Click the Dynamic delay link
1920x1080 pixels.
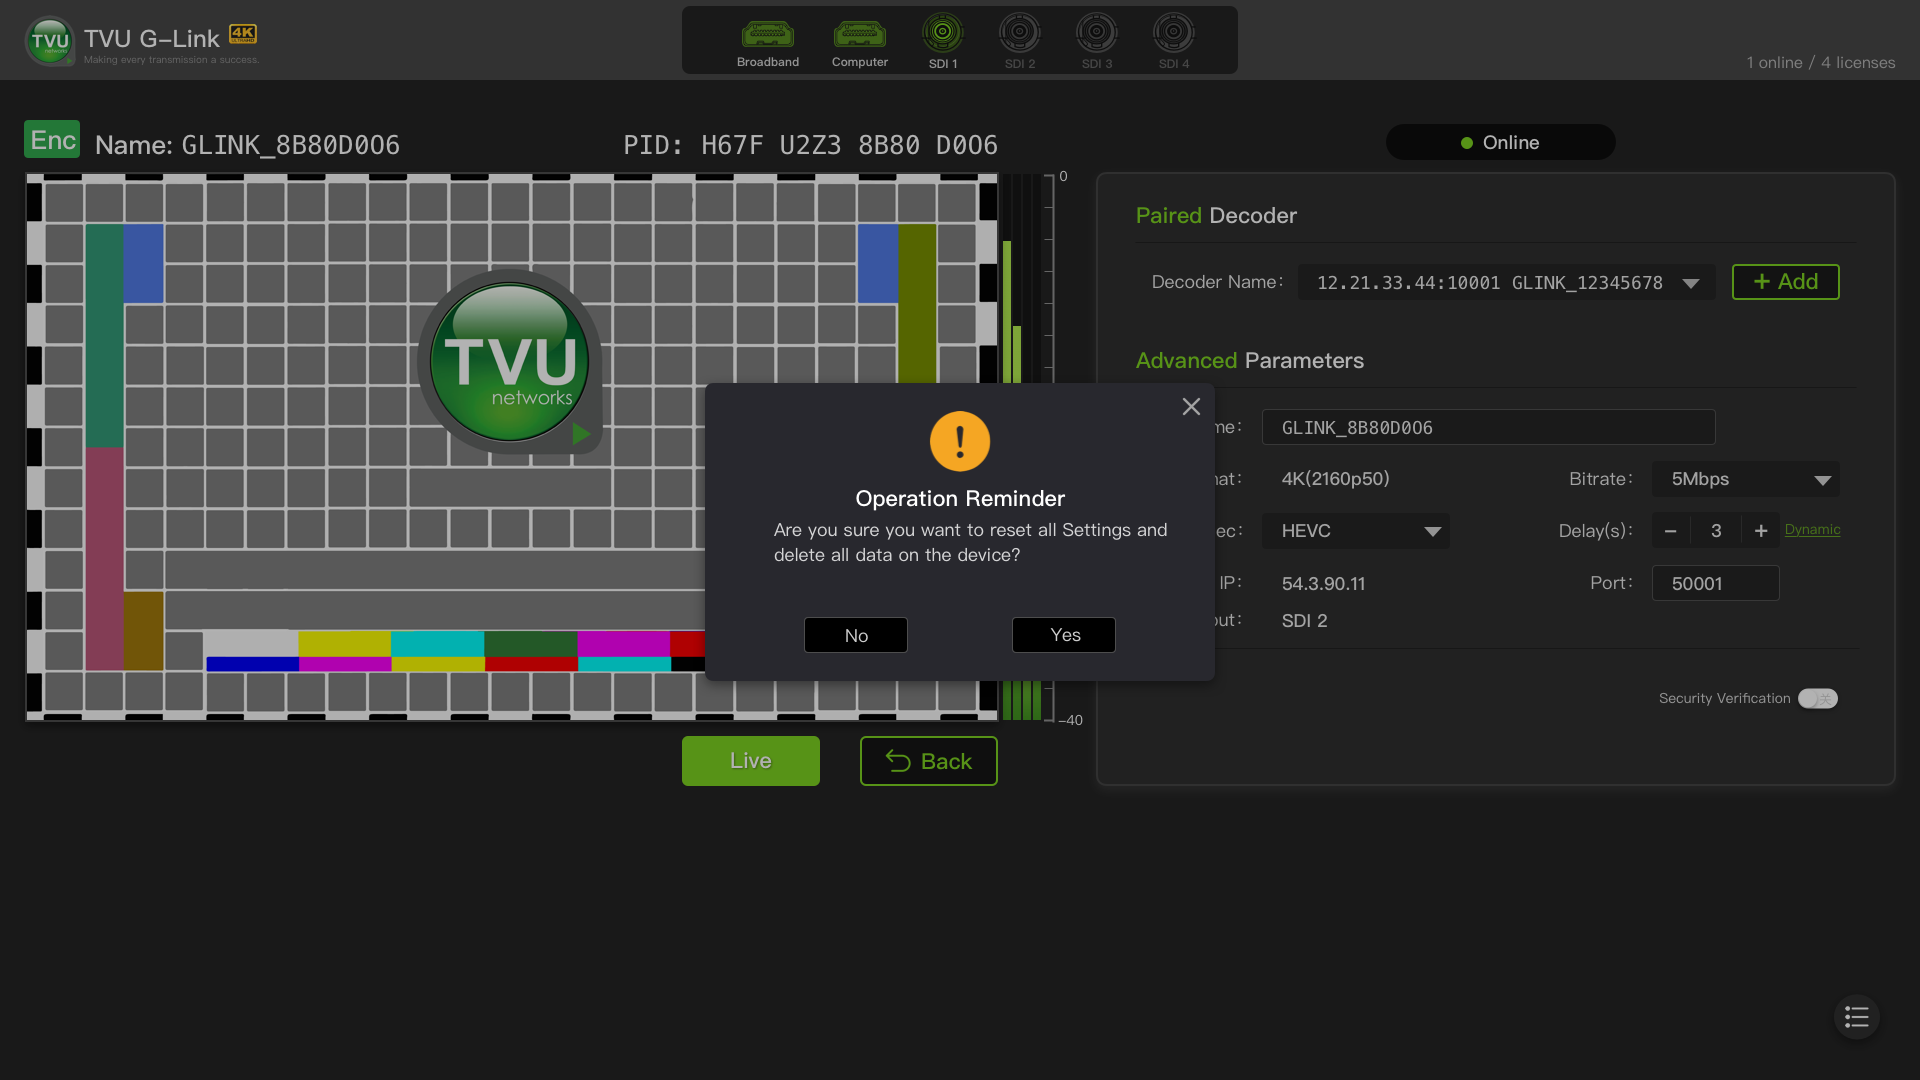click(x=1811, y=530)
